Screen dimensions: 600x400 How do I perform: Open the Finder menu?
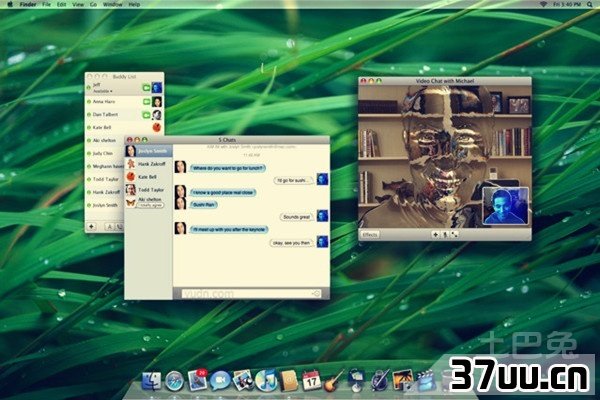click(x=28, y=5)
